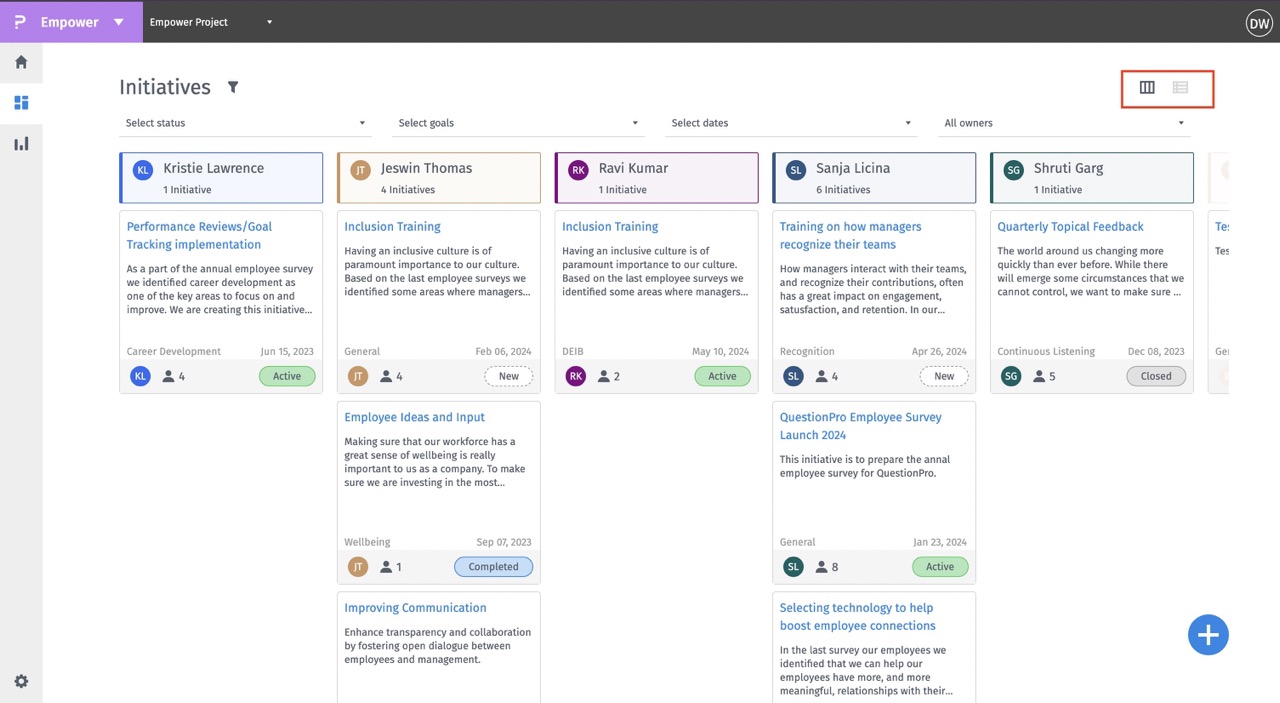
Task: Click the Initiatives filter funnel icon
Action: (x=233, y=87)
